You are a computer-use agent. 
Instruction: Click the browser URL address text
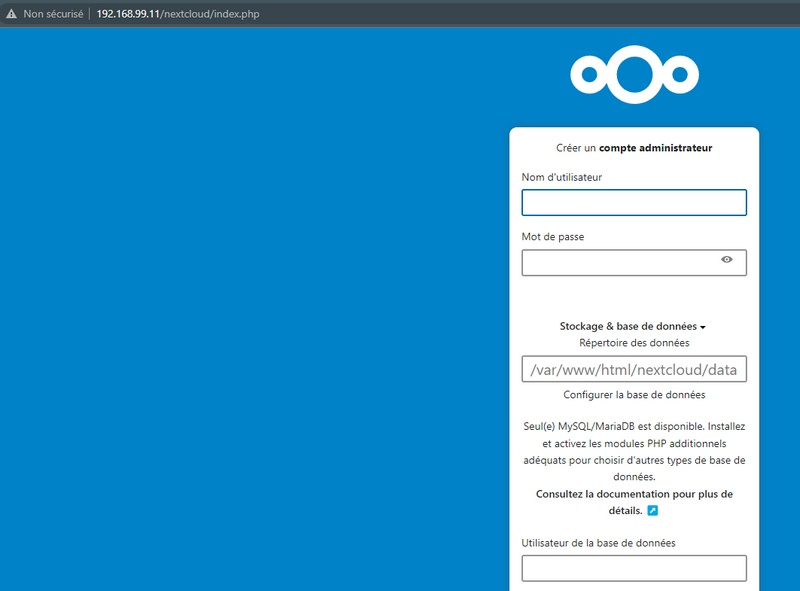coord(177,16)
